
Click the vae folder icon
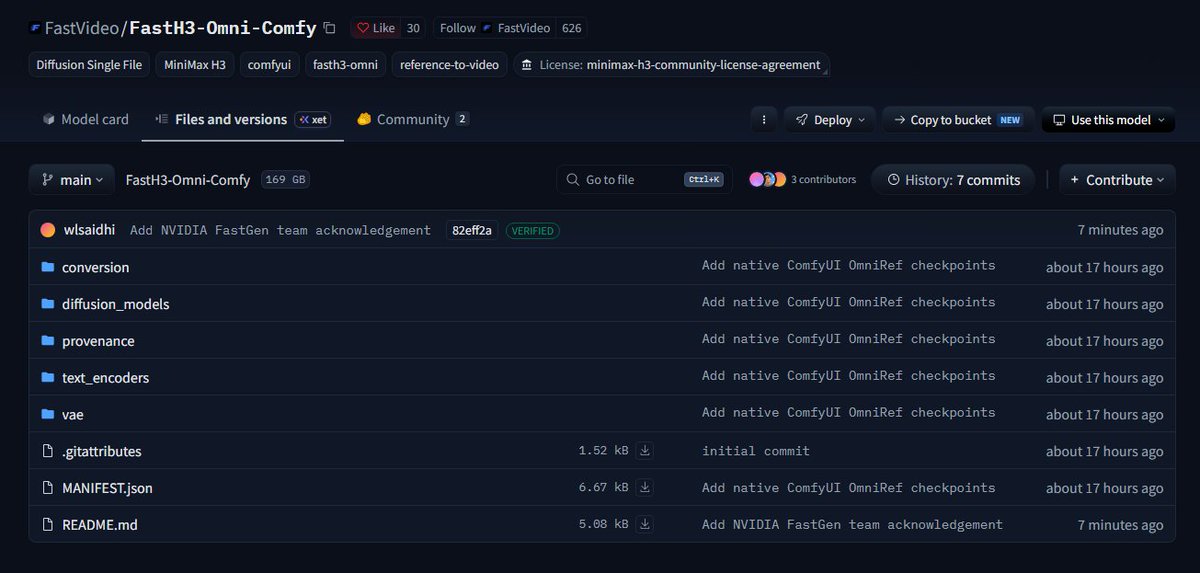pyautogui.click(x=47, y=414)
